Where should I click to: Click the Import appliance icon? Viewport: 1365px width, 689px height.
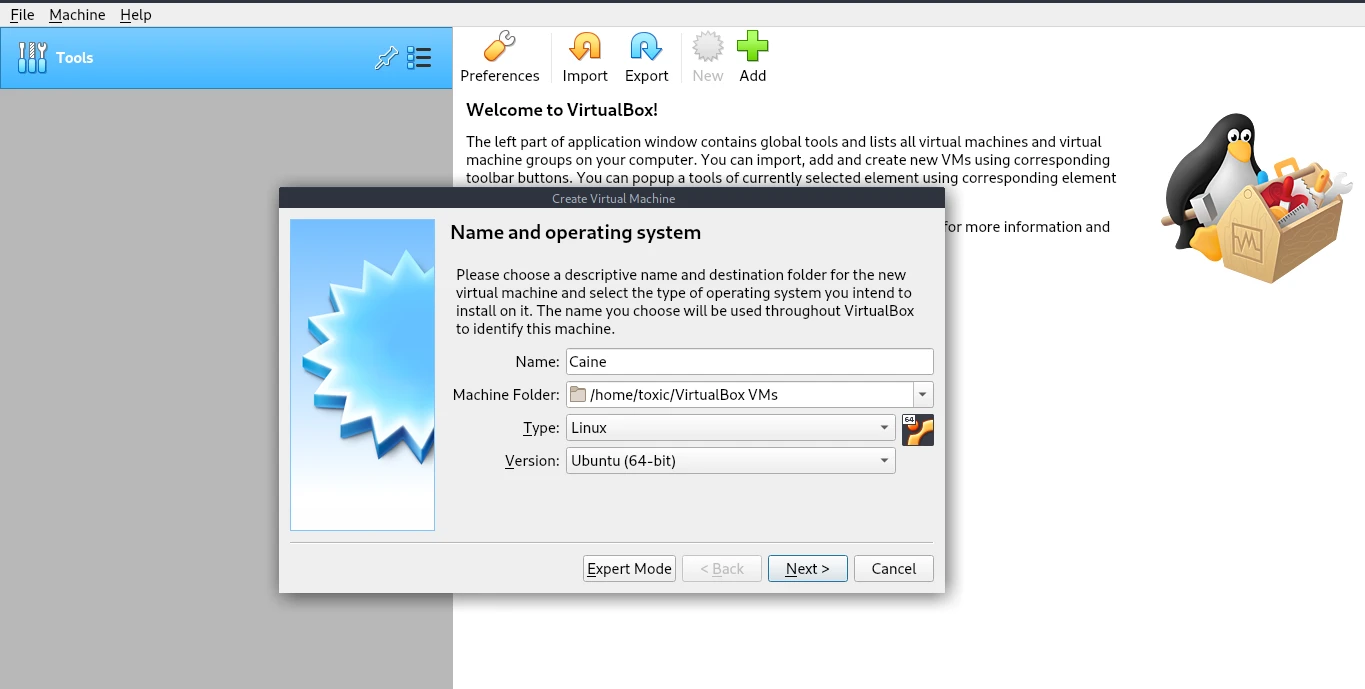tap(584, 56)
